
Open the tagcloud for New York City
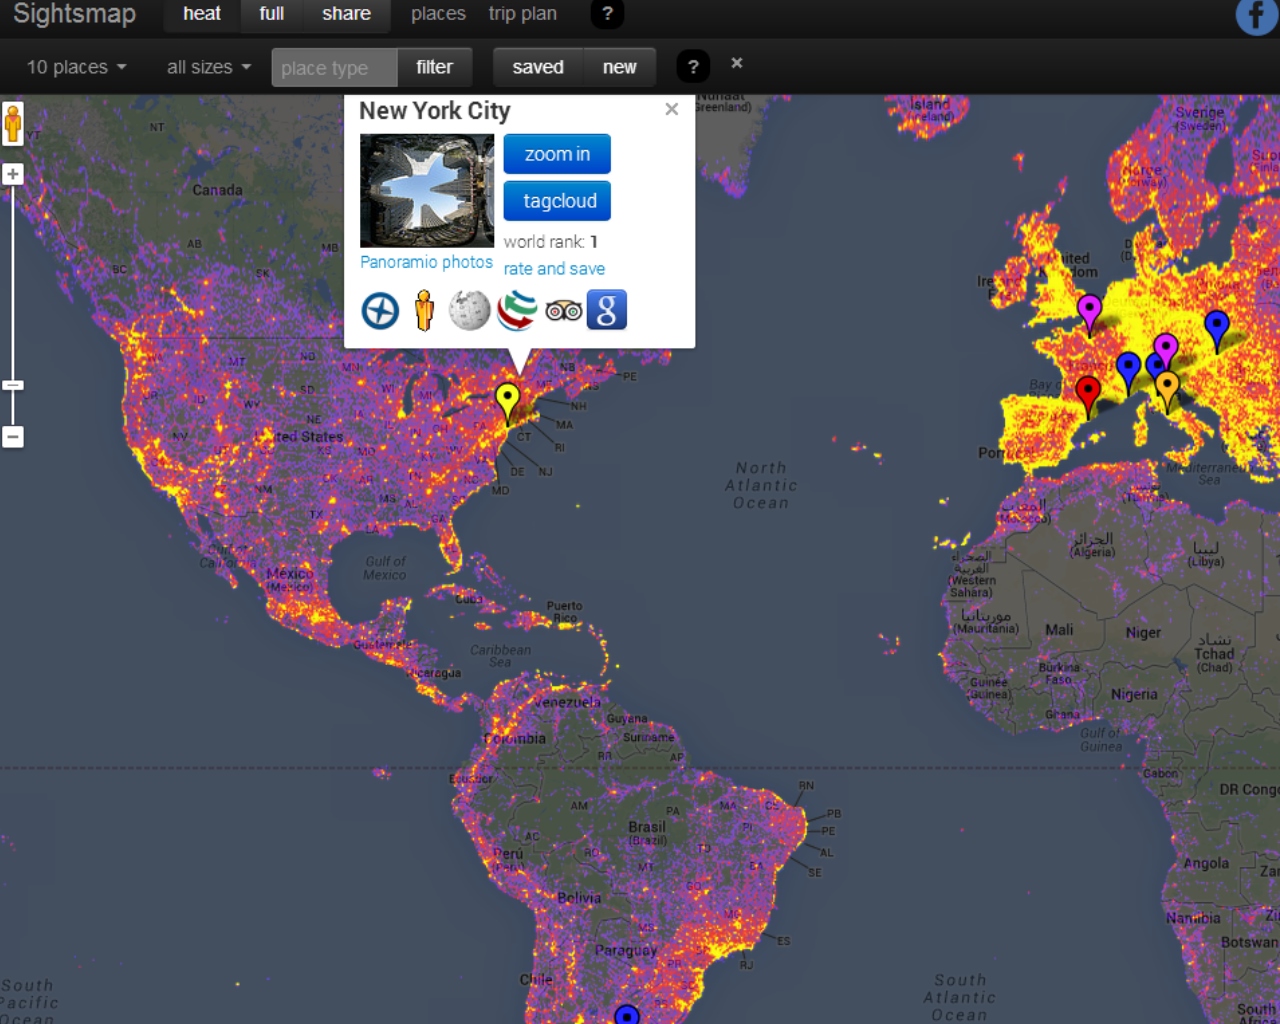pos(557,201)
